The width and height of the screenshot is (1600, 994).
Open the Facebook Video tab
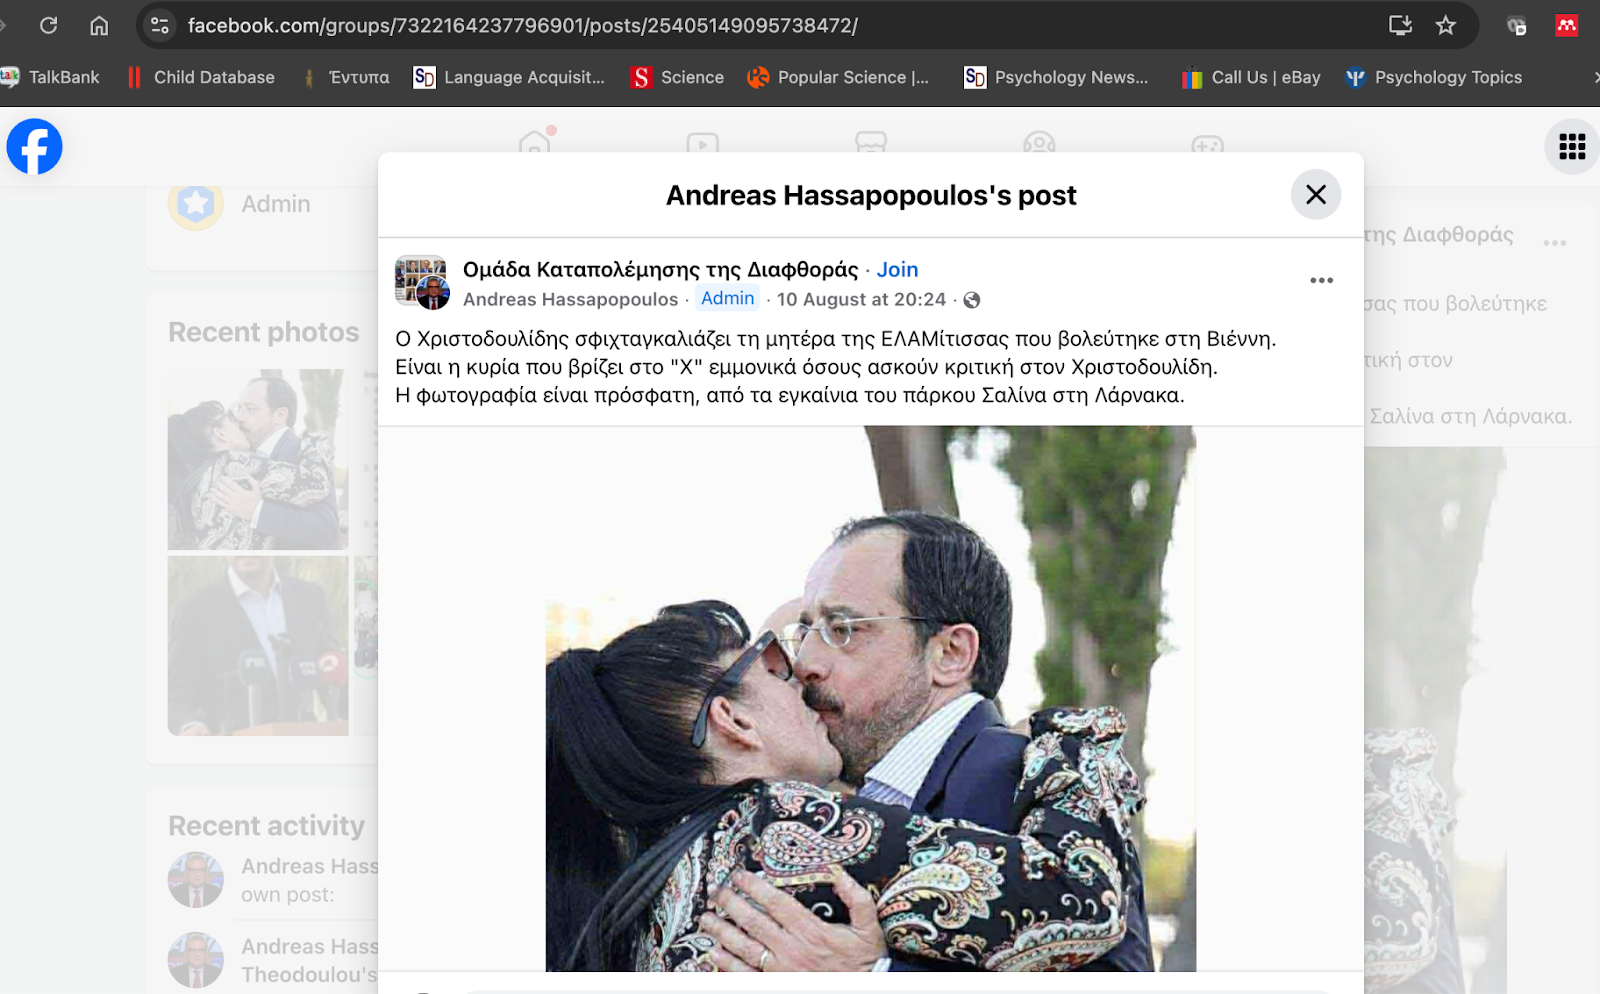tap(703, 143)
